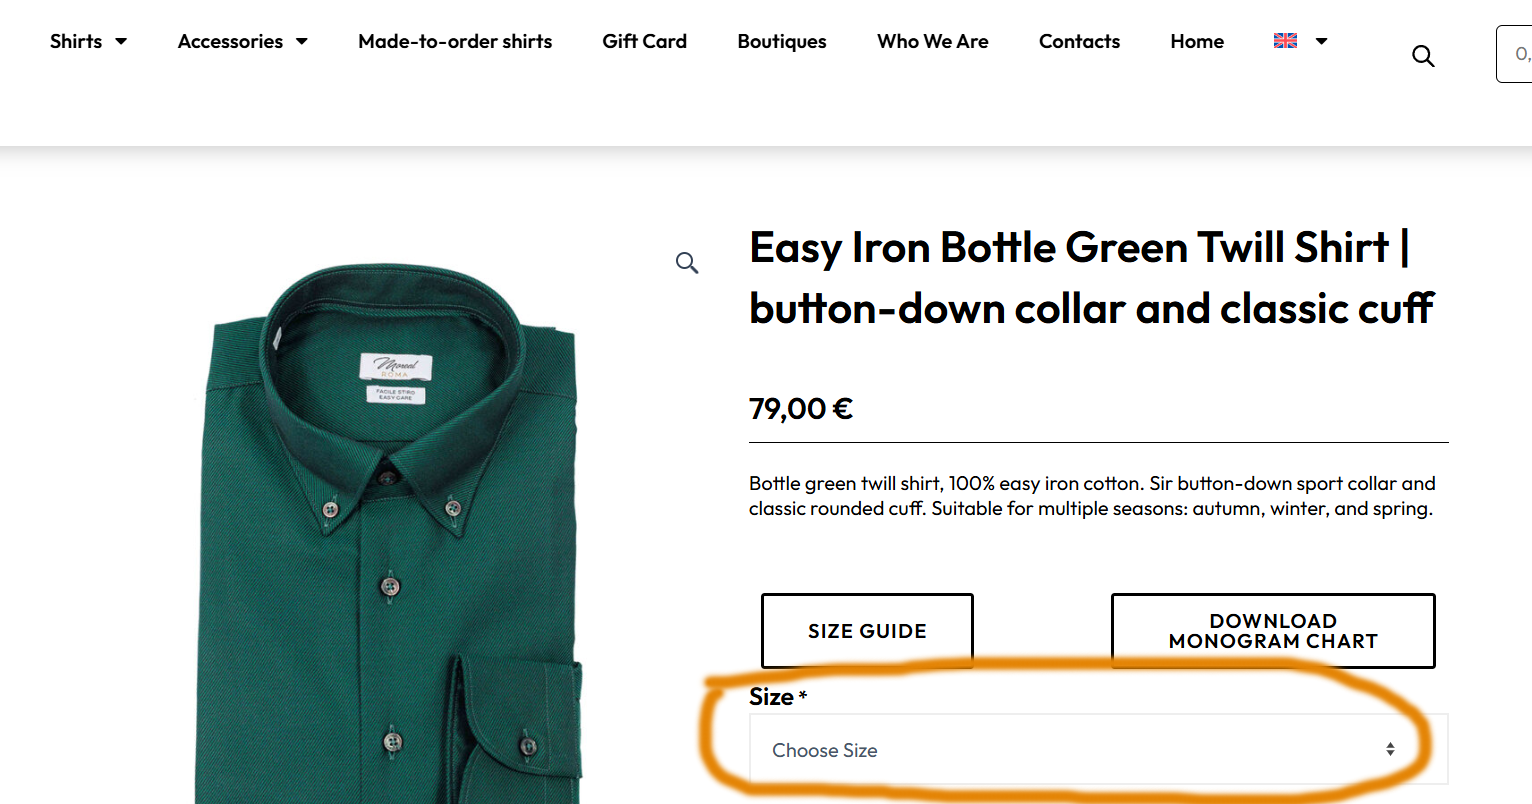This screenshot has width=1532, height=804.
Task: Go to the Home page
Action: tap(1197, 41)
